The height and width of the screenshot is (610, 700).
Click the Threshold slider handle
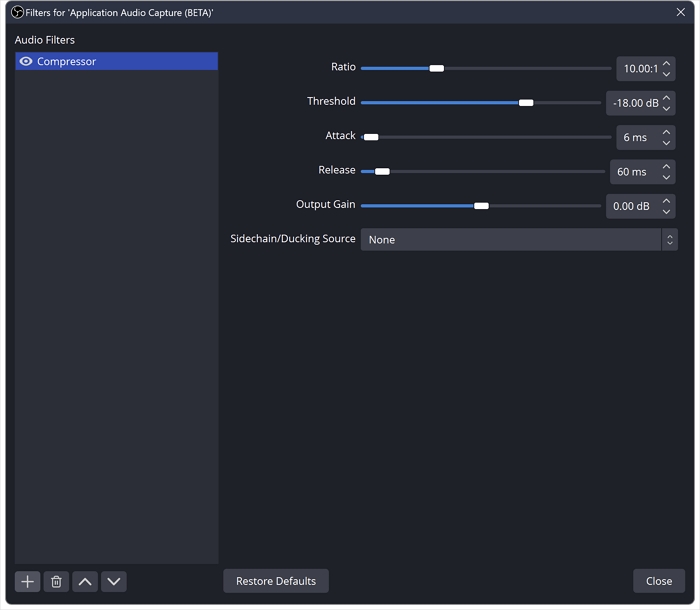(x=526, y=102)
